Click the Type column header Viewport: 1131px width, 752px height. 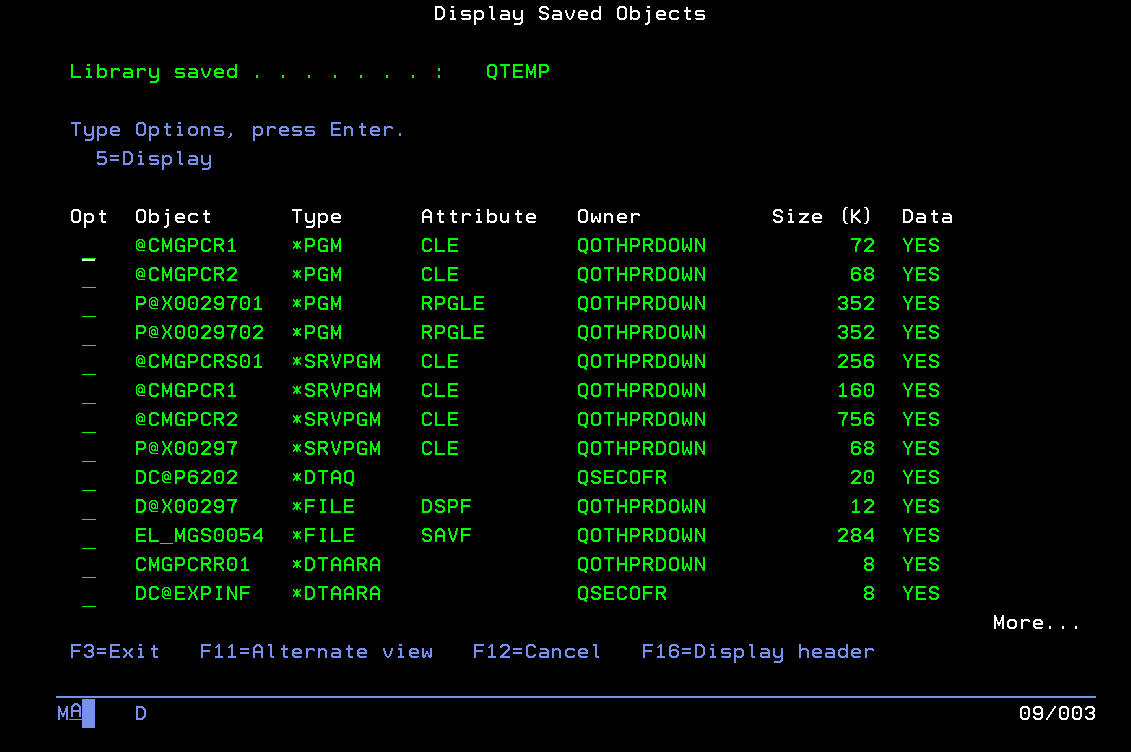[x=317, y=217]
